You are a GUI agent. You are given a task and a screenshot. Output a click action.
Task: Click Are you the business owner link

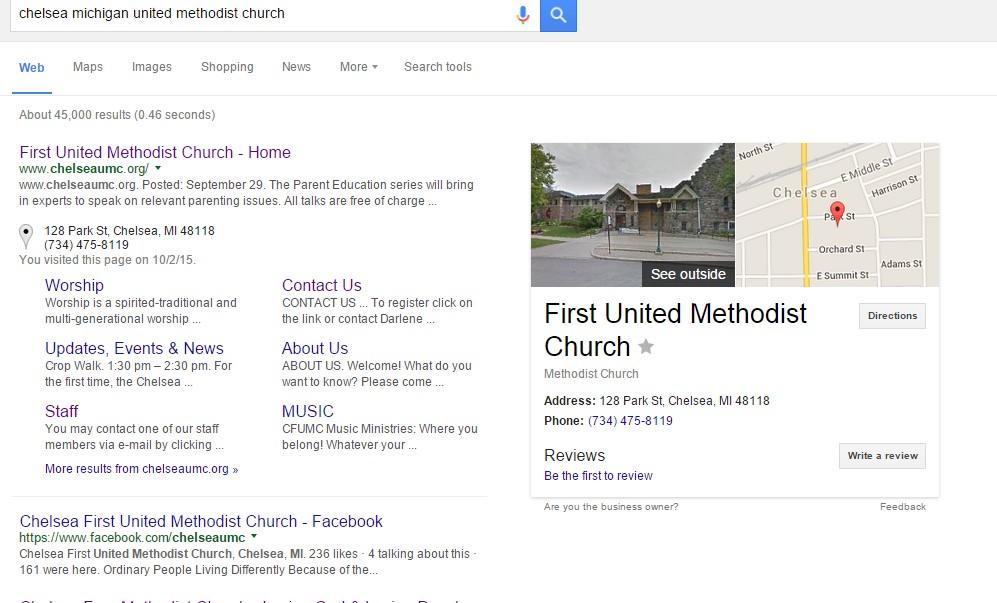pyautogui.click(x=611, y=507)
